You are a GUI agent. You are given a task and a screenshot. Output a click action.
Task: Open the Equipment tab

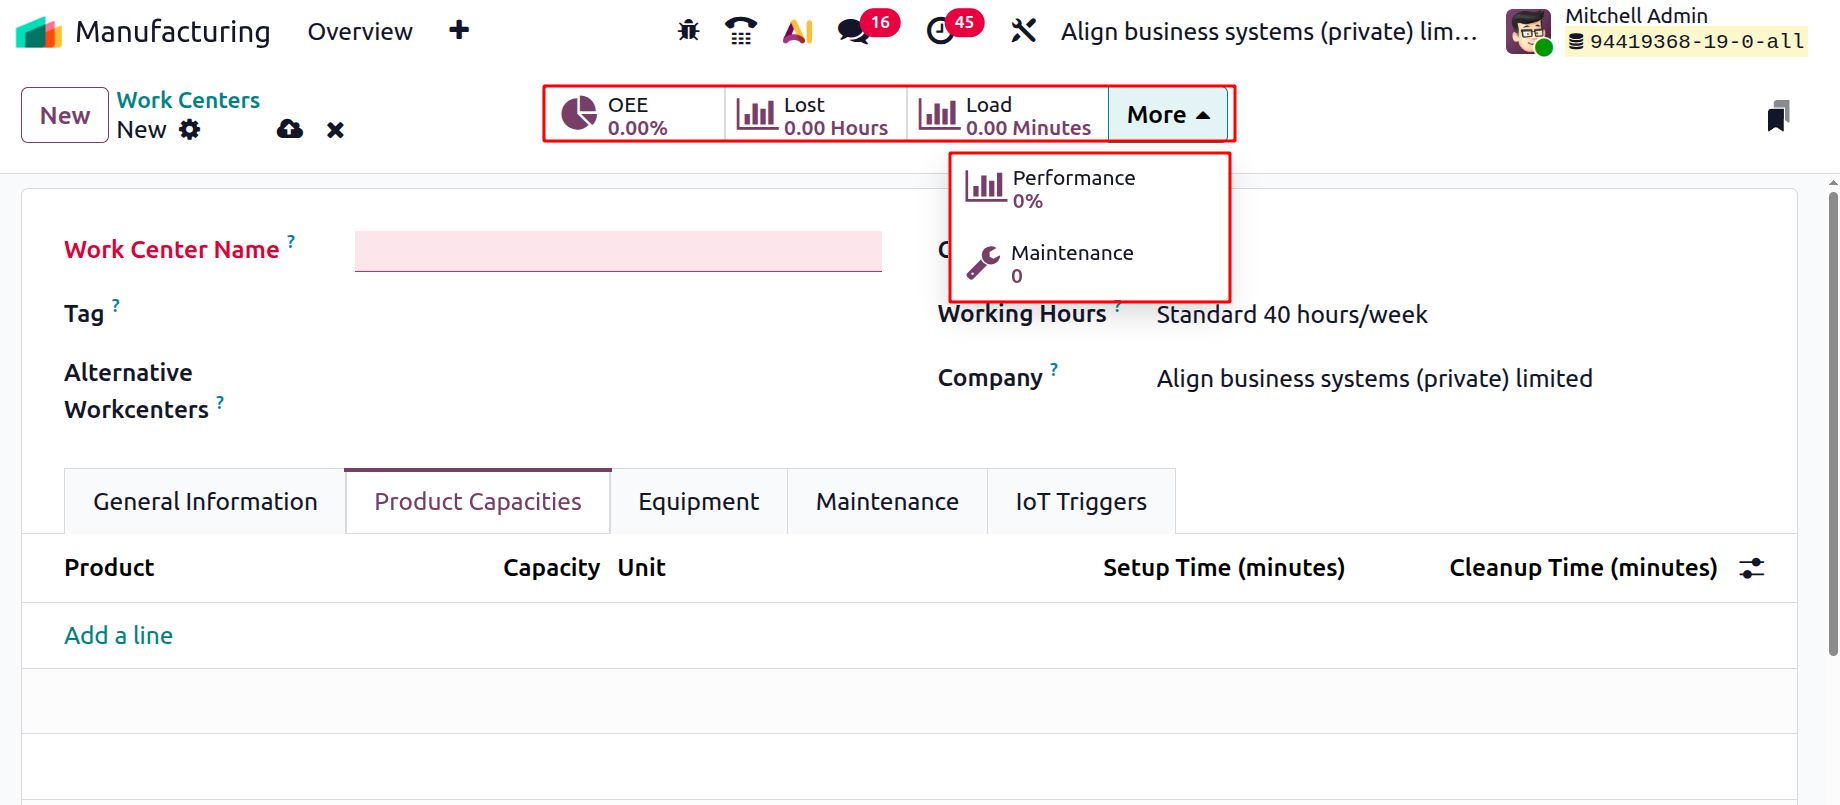pos(698,502)
